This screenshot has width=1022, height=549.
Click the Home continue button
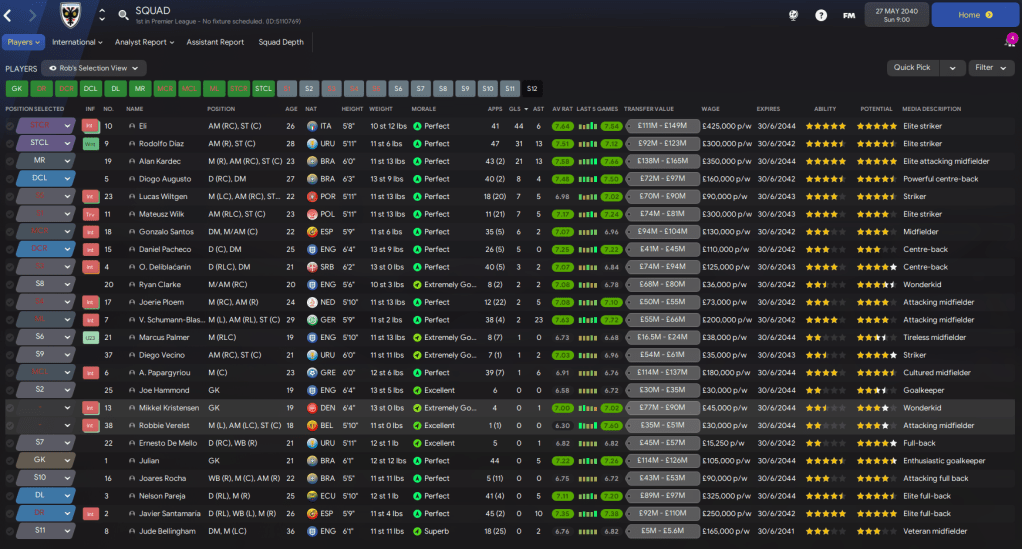click(x=974, y=15)
